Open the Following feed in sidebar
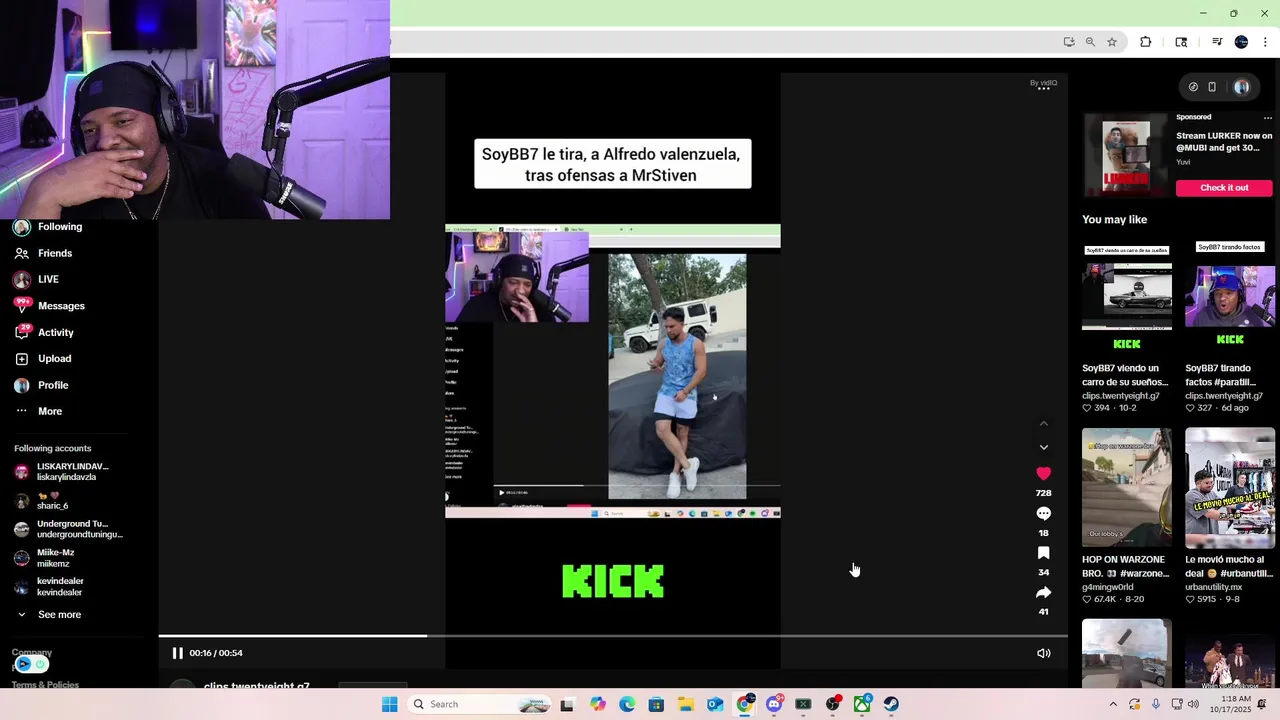Viewport: 1280px width, 720px height. pyautogui.click(x=50, y=227)
